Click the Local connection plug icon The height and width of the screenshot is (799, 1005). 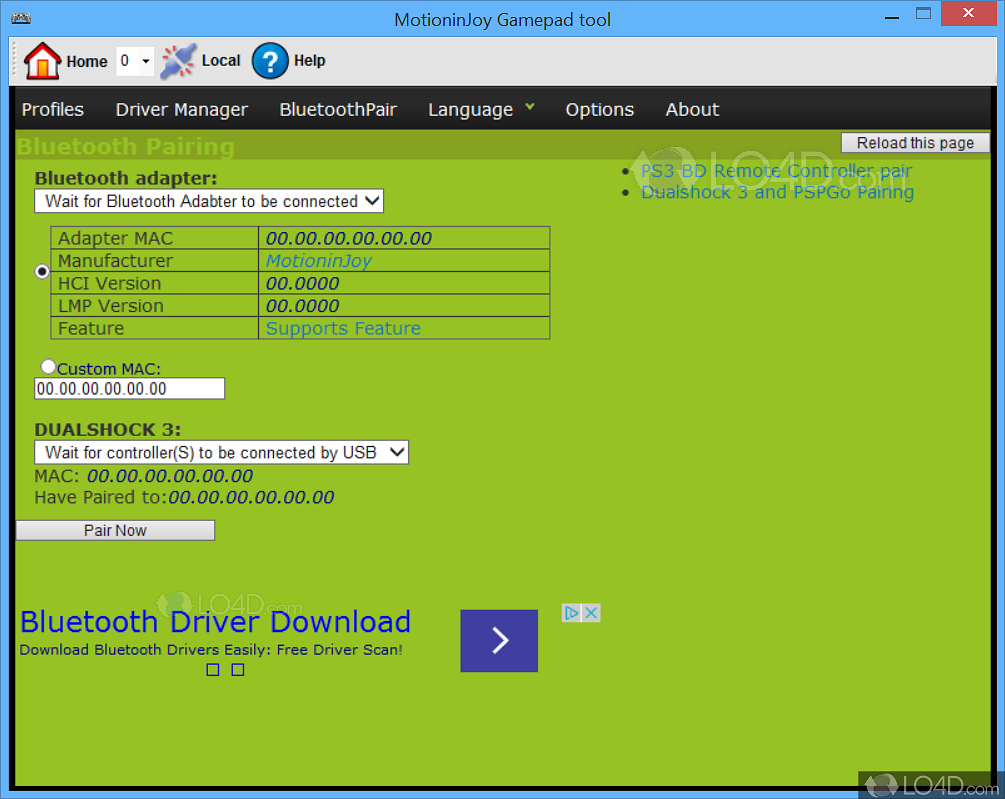(x=178, y=61)
